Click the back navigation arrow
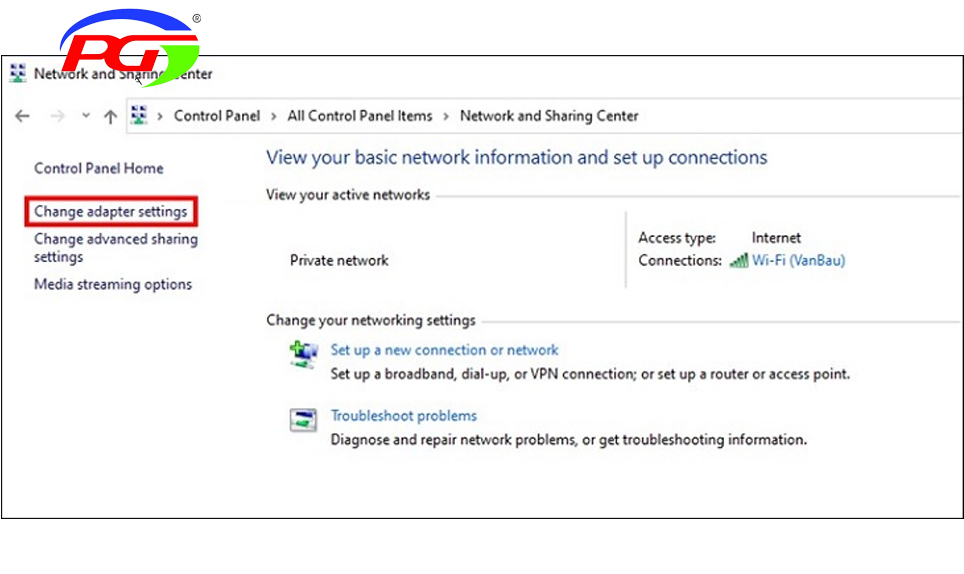964x574 pixels. click(22, 116)
